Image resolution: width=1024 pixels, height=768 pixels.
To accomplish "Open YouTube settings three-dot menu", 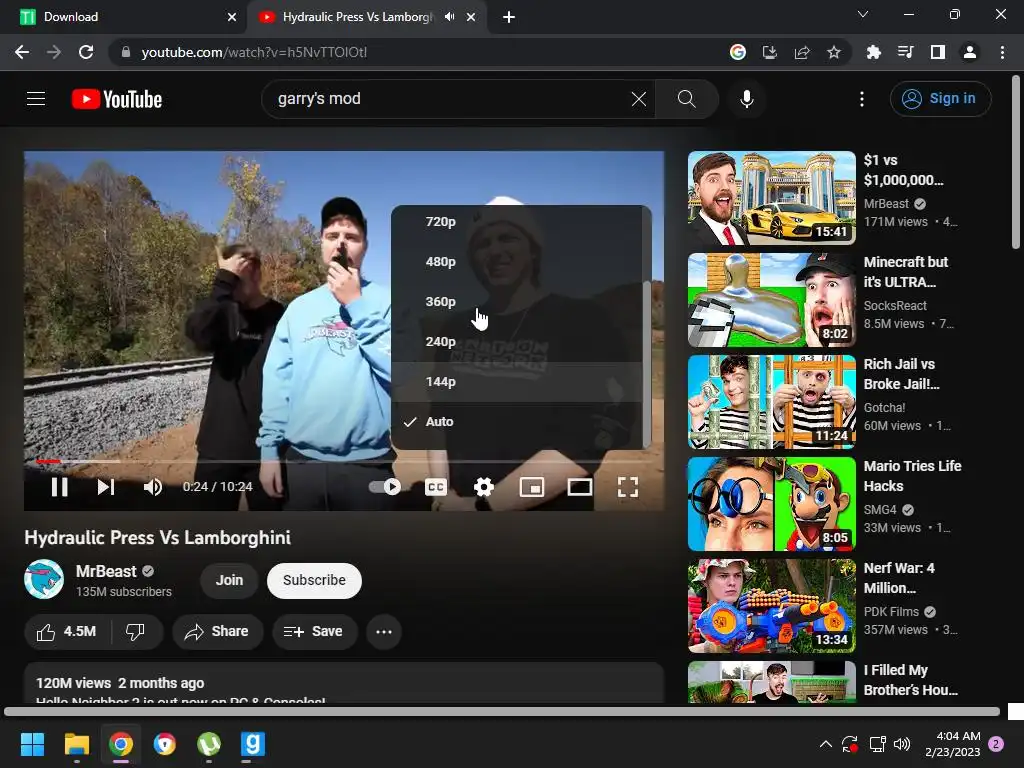I will tap(861, 99).
